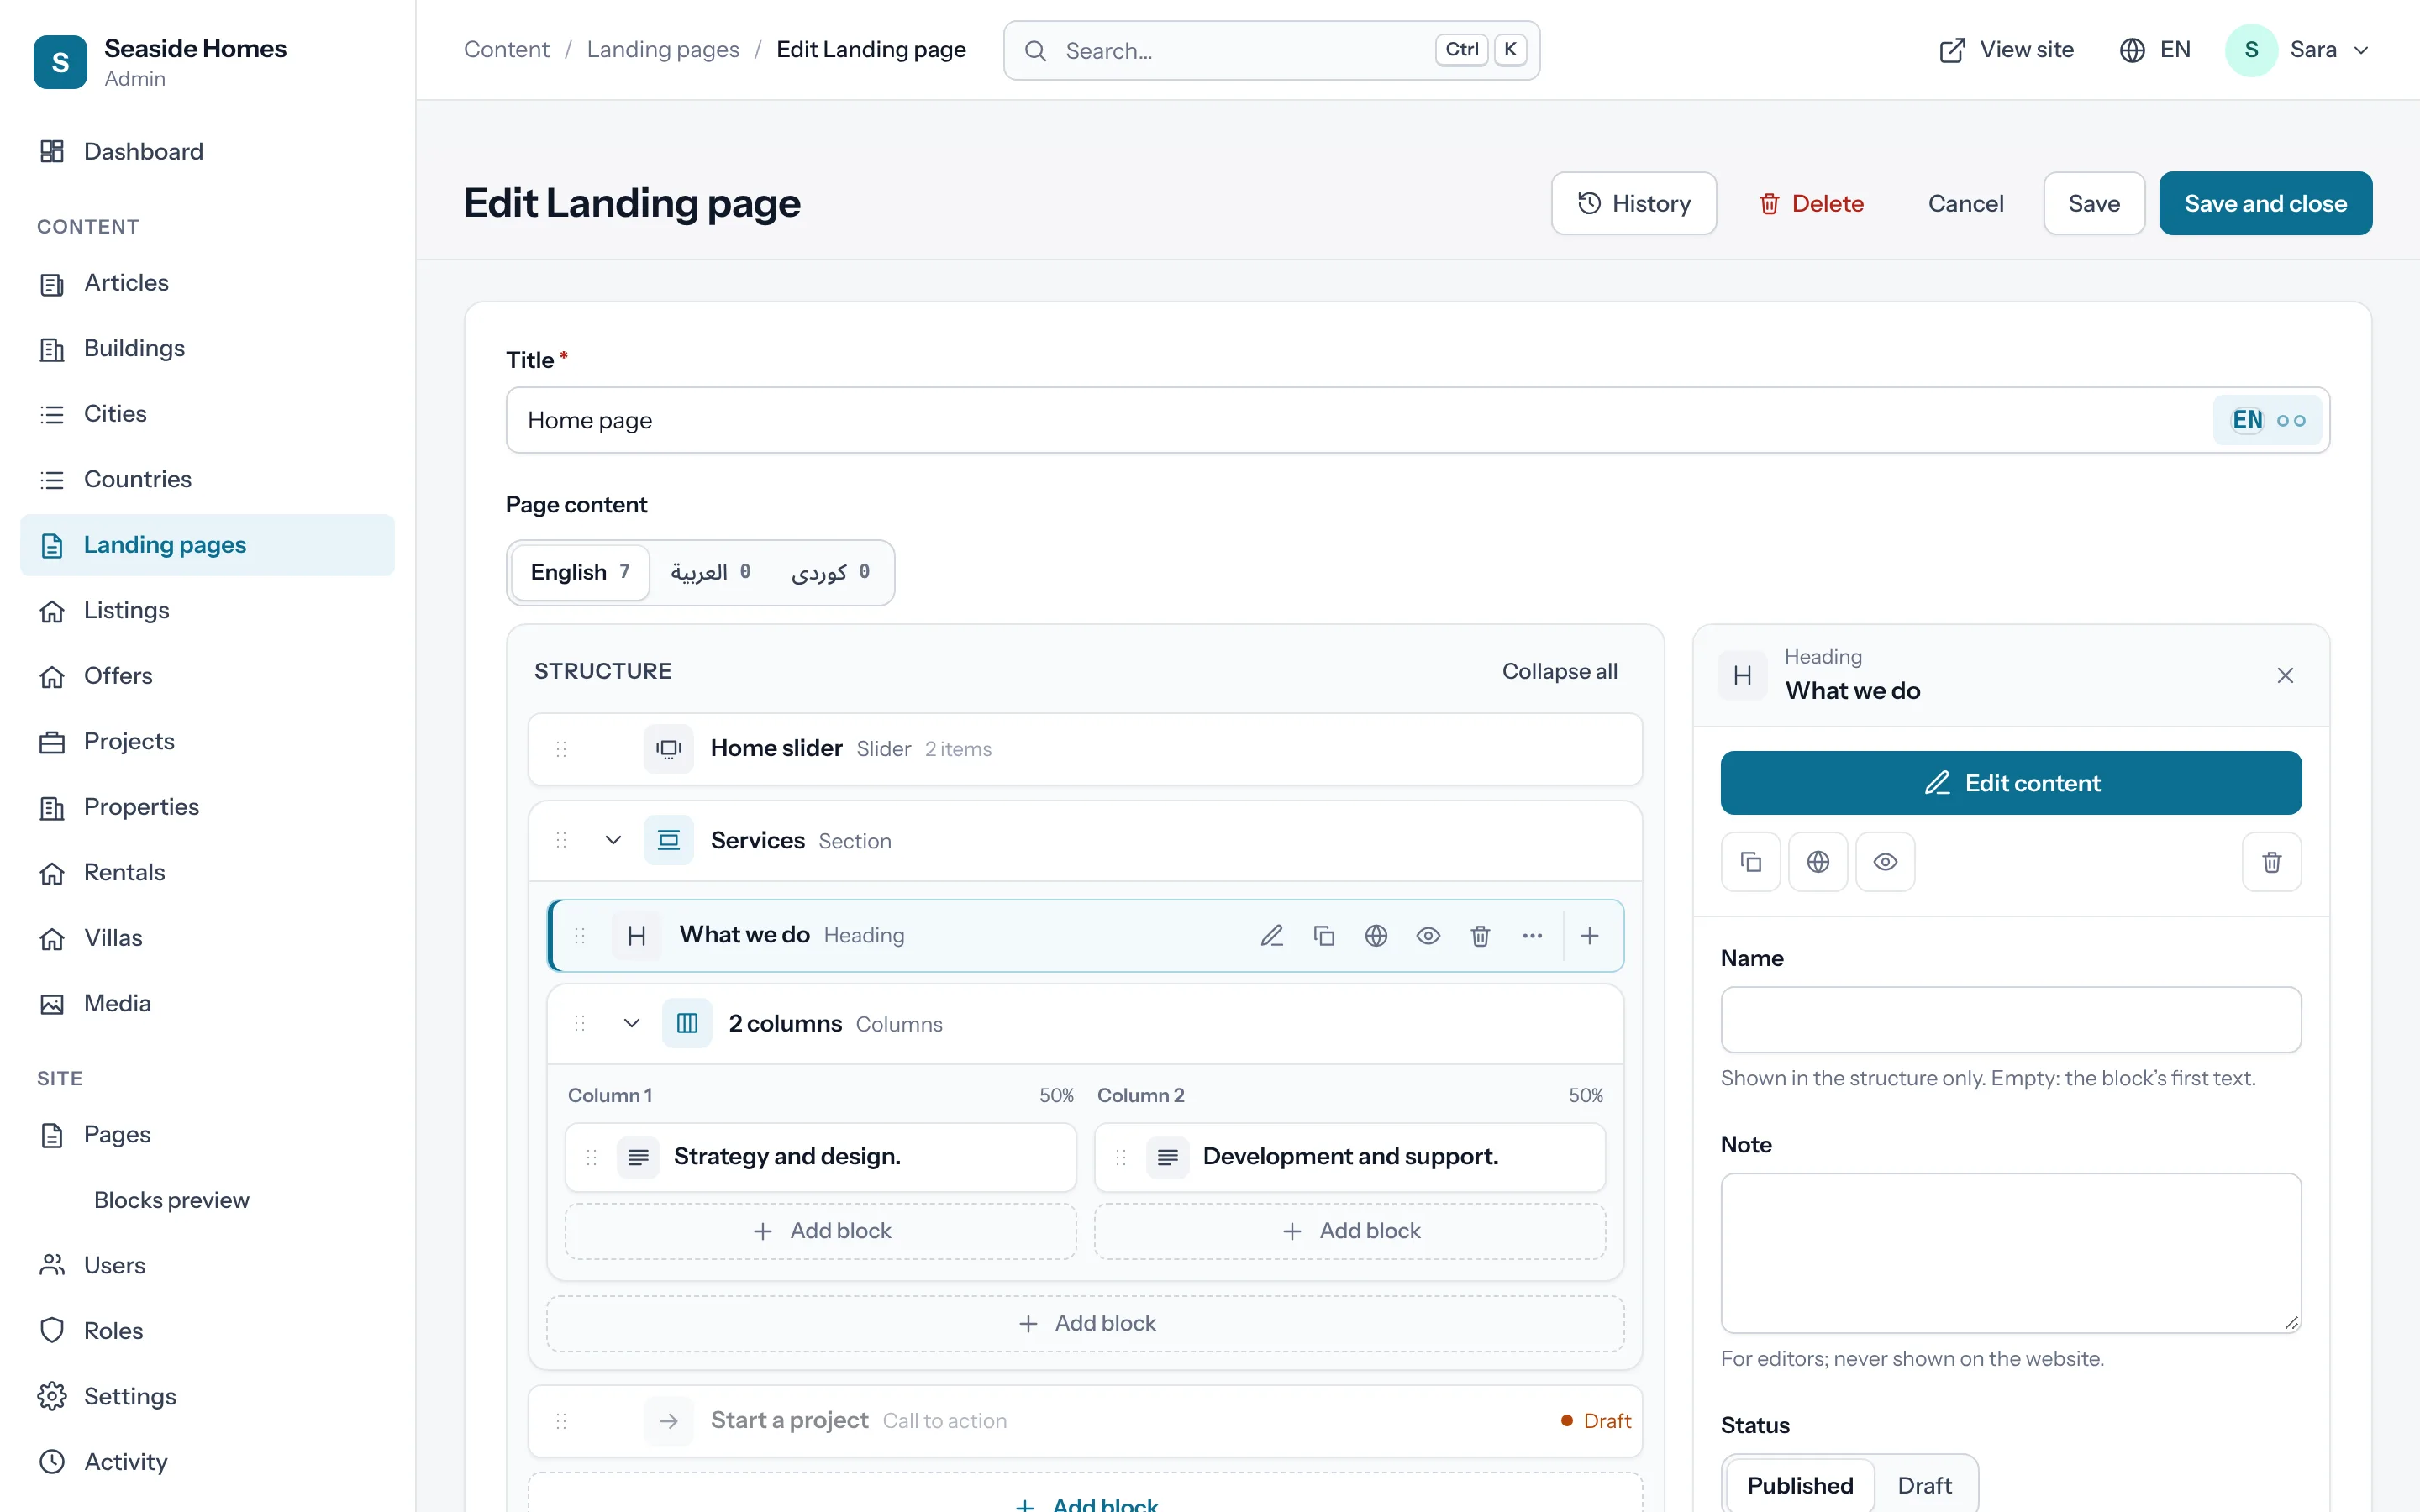Click Save and close button
The height and width of the screenshot is (1512, 2420).
click(2265, 203)
